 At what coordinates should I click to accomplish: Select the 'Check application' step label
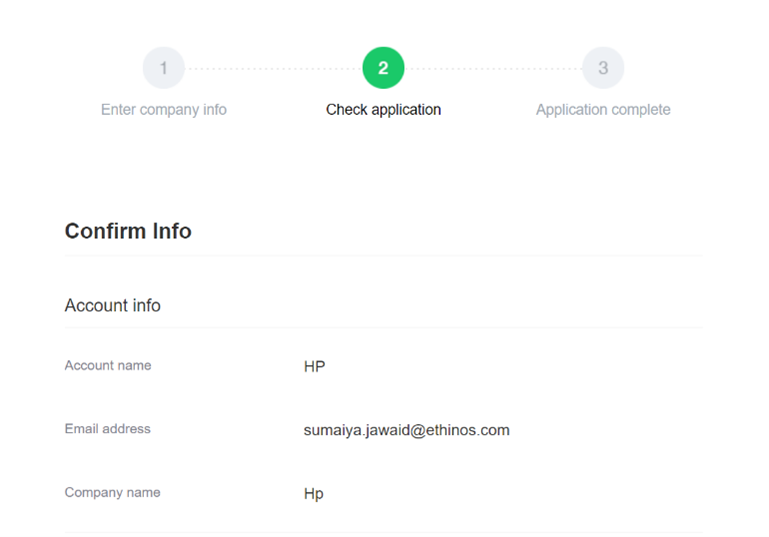tap(383, 110)
